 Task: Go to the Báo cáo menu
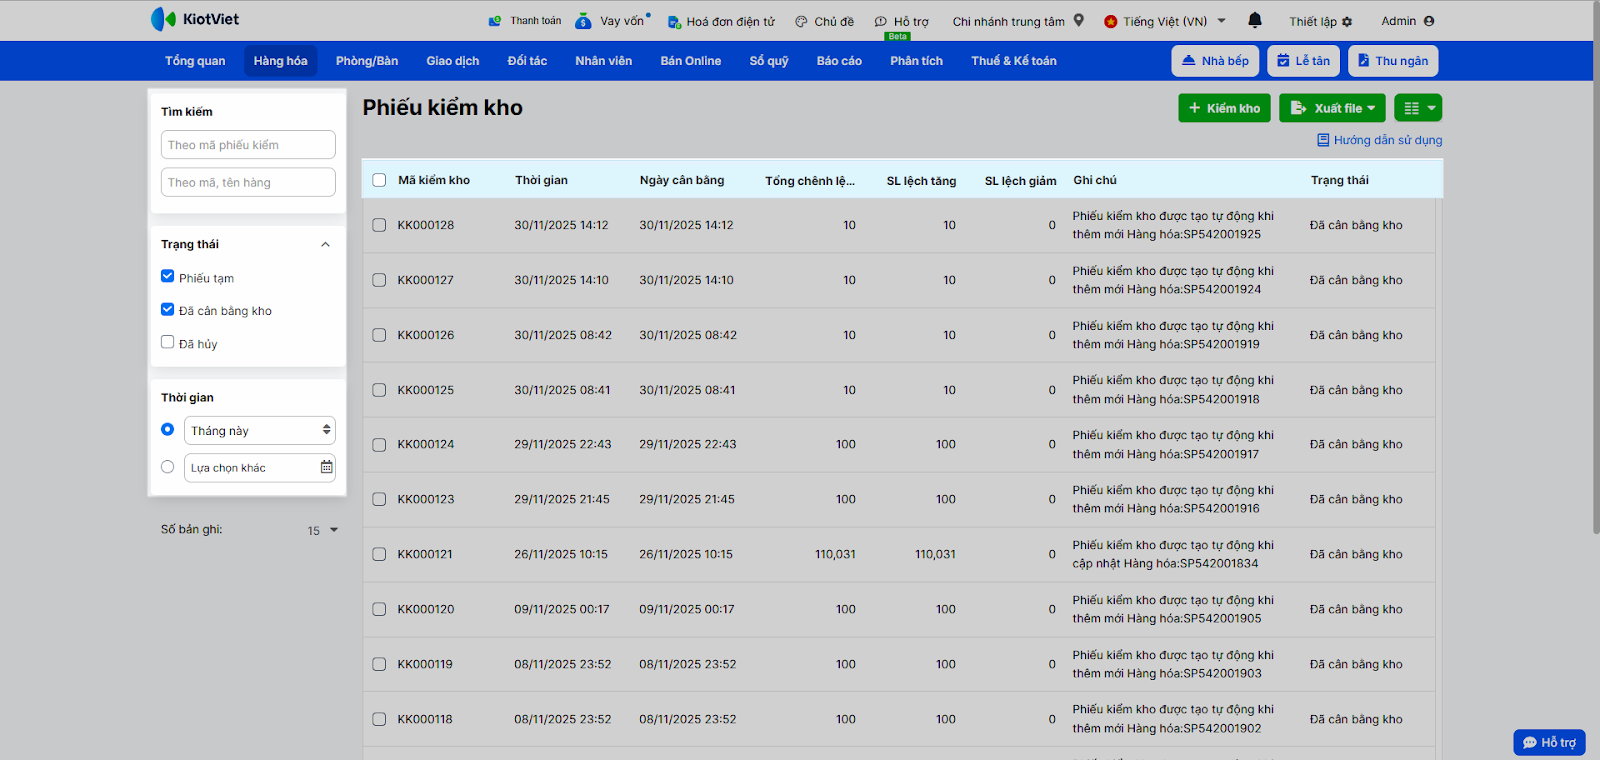point(838,61)
